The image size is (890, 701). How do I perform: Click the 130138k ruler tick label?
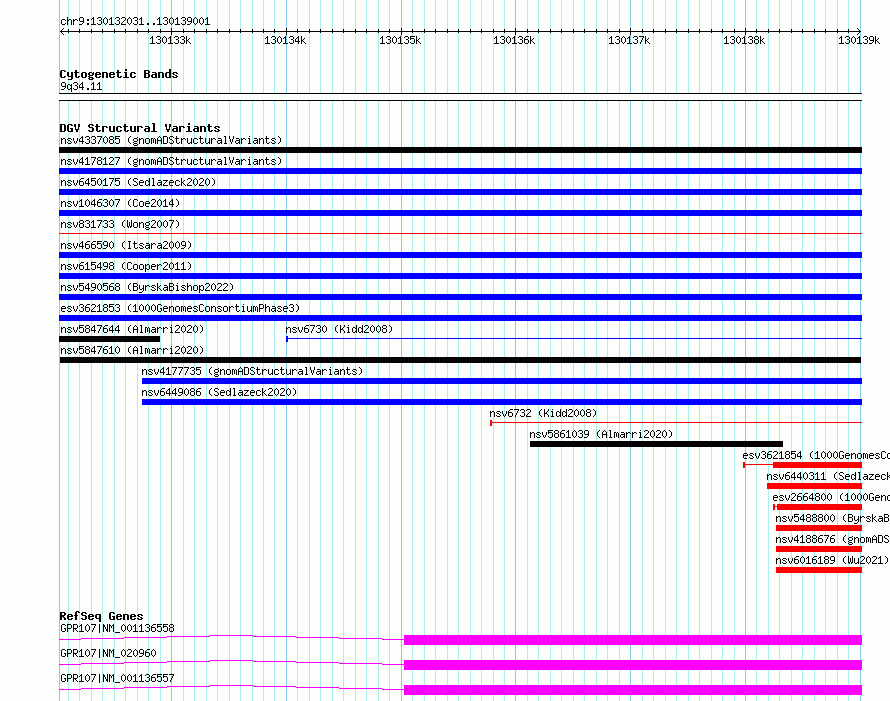tap(744, 40)
